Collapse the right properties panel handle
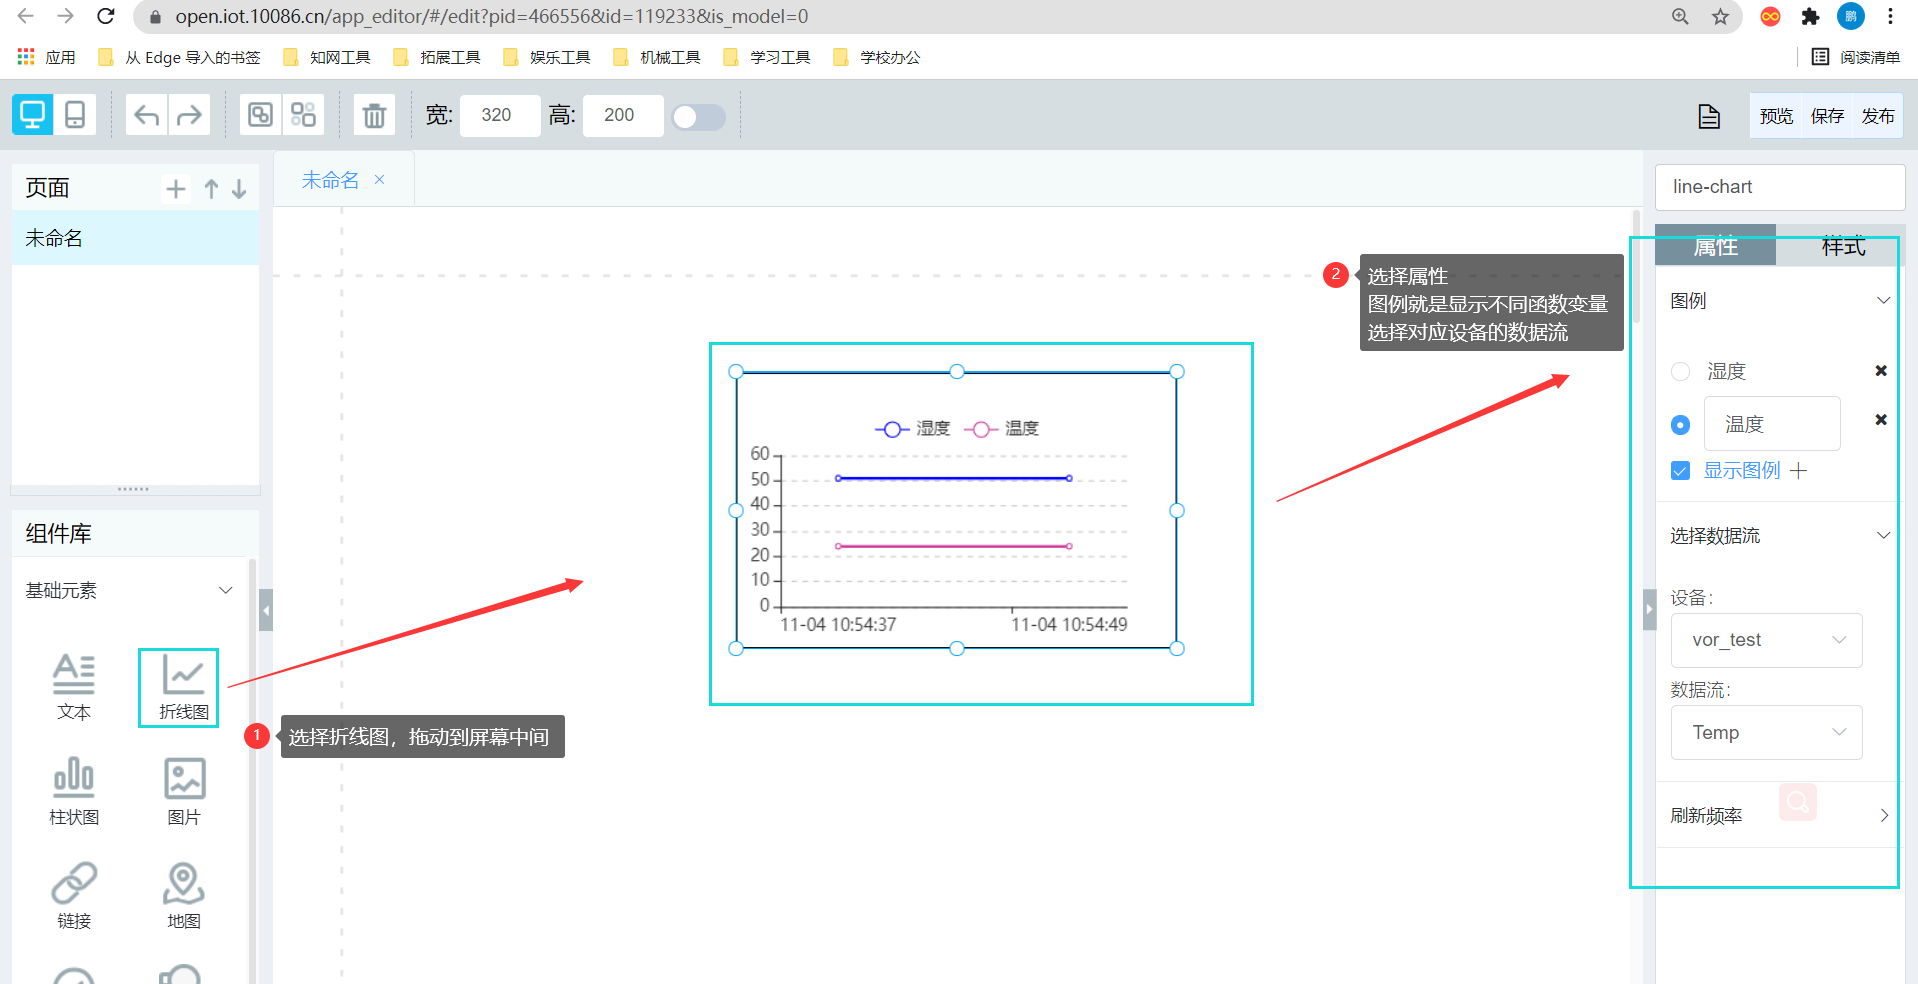This screenshot has height=984, width=1918. (1650, 609)
